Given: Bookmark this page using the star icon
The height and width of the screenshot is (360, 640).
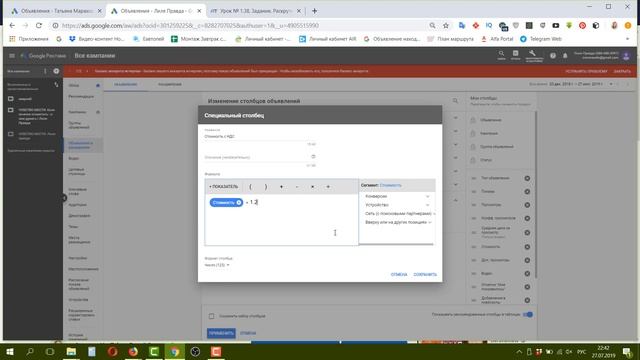Looking at the screenshot, I should (446, 25).
